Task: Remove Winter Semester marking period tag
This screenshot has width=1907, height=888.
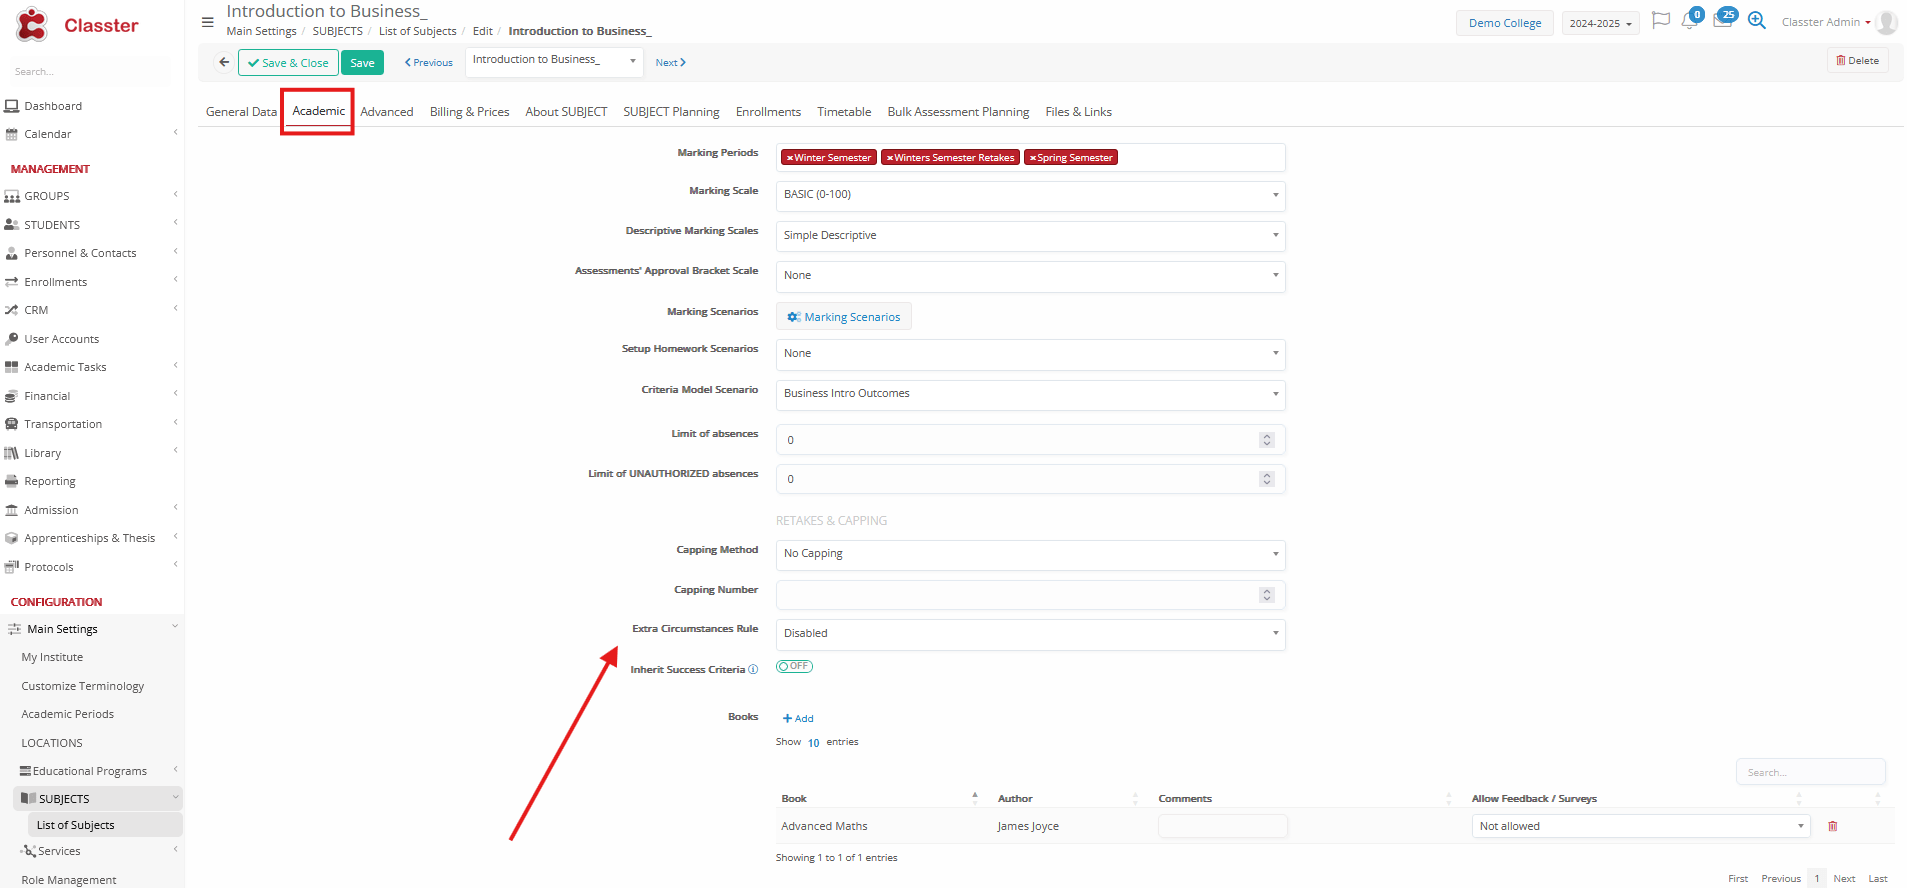Action: 789,158
